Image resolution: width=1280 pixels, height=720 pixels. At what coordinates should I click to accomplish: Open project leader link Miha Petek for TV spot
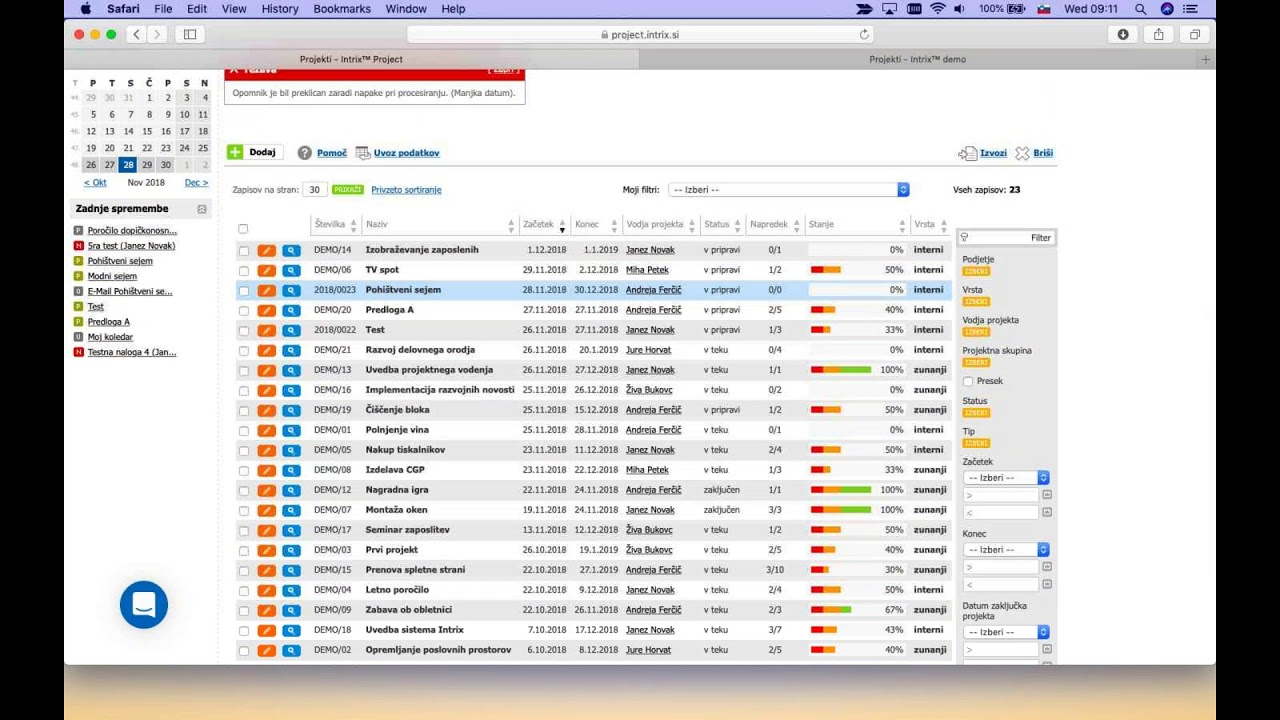pyautogui.click(x=647, y=270)
